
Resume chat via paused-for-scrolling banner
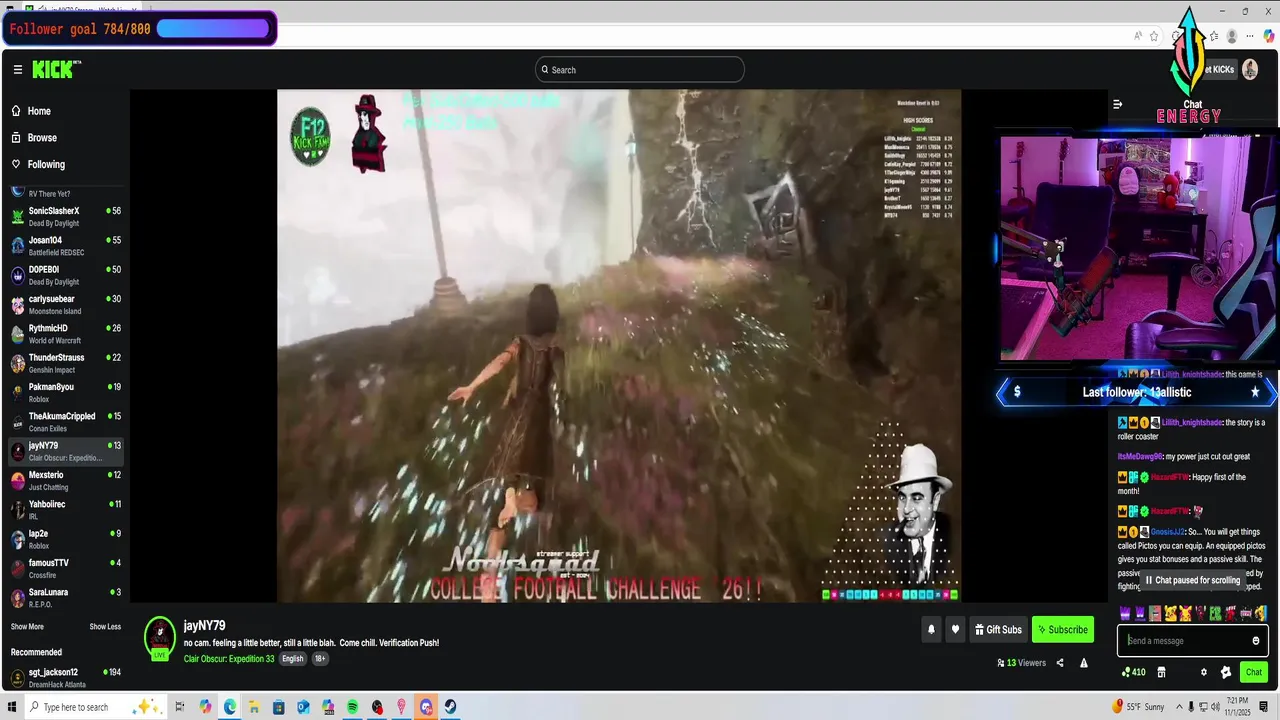(1192, 580)
